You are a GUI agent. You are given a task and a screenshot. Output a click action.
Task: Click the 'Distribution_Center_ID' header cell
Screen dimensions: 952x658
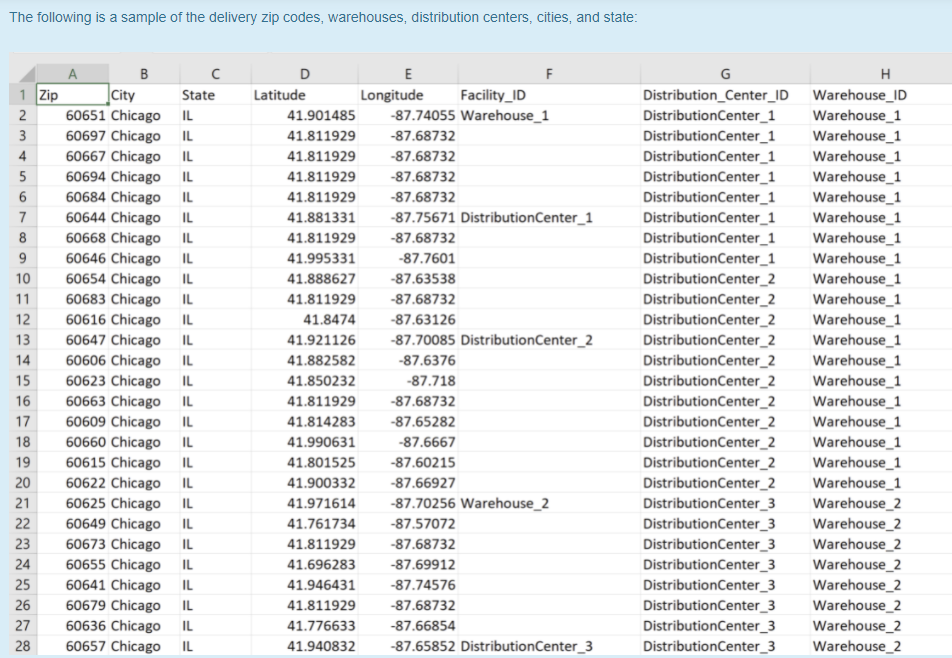pyautogui.click(x=725, y=95)
